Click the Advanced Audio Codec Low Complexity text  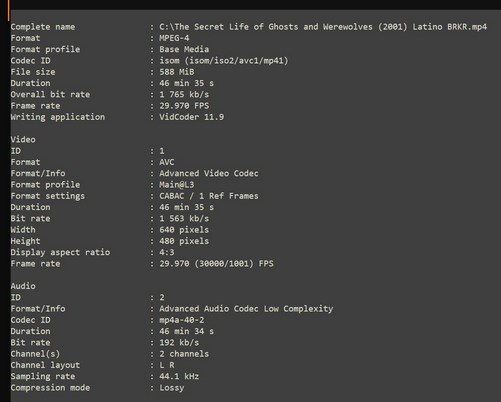pyautogui.click(x=246, y=309)
